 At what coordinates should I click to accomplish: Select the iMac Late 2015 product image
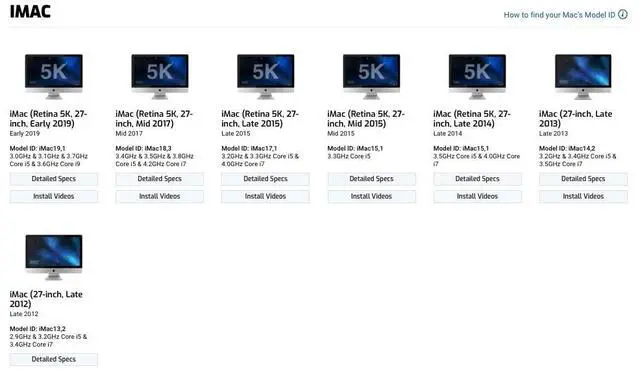[x=266, y=76]
